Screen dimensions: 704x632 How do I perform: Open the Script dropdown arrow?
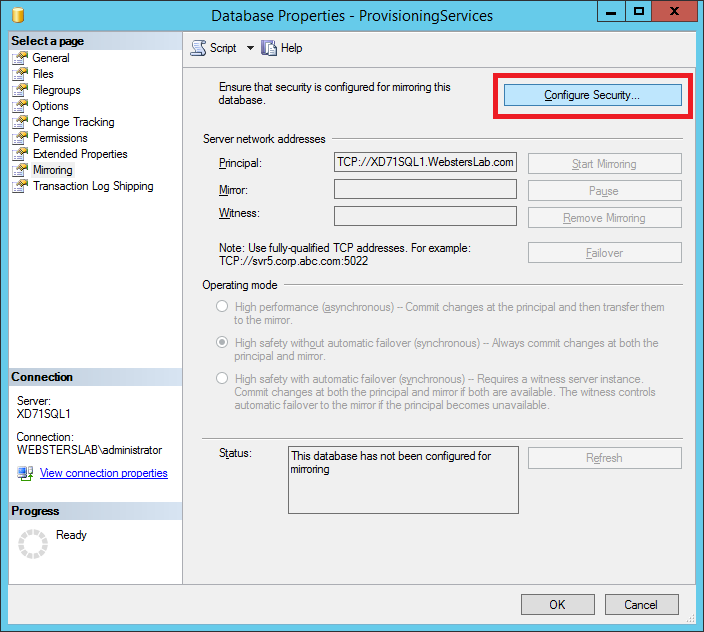(250, 48)
